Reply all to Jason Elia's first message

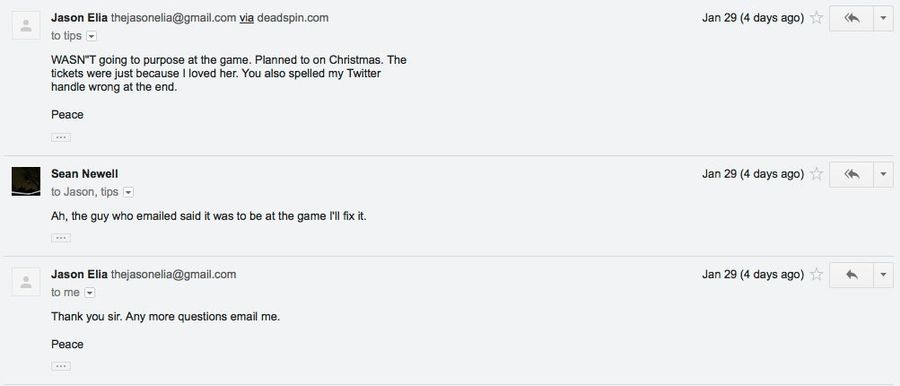pyautogui.click(x=851, y=18)
